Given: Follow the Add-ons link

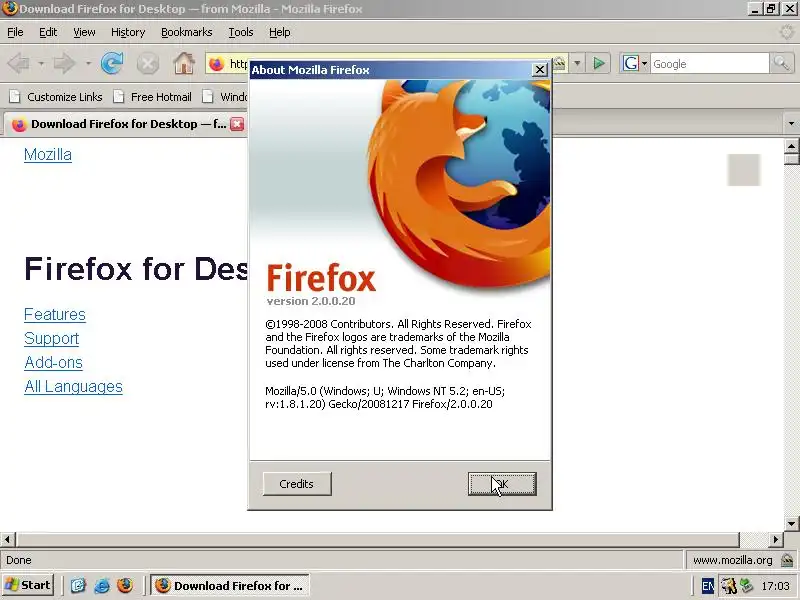Looking at the screenshot, I should [x=53, y=362].
